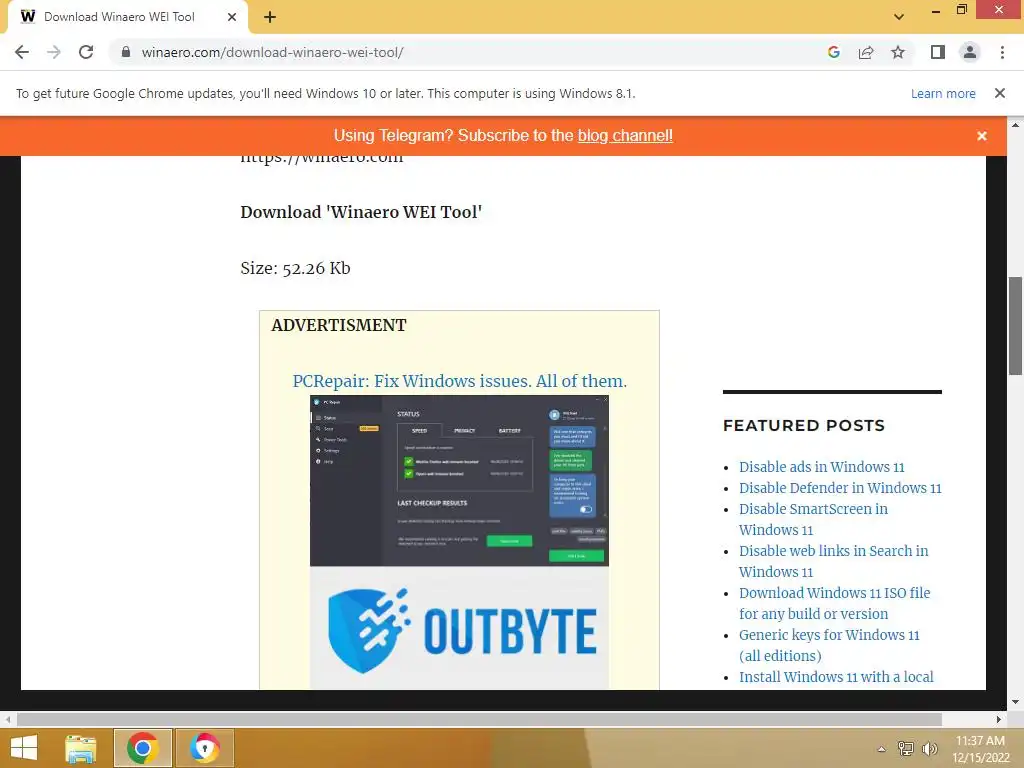Click the Chrome taskbar icon

pos(142,748)
